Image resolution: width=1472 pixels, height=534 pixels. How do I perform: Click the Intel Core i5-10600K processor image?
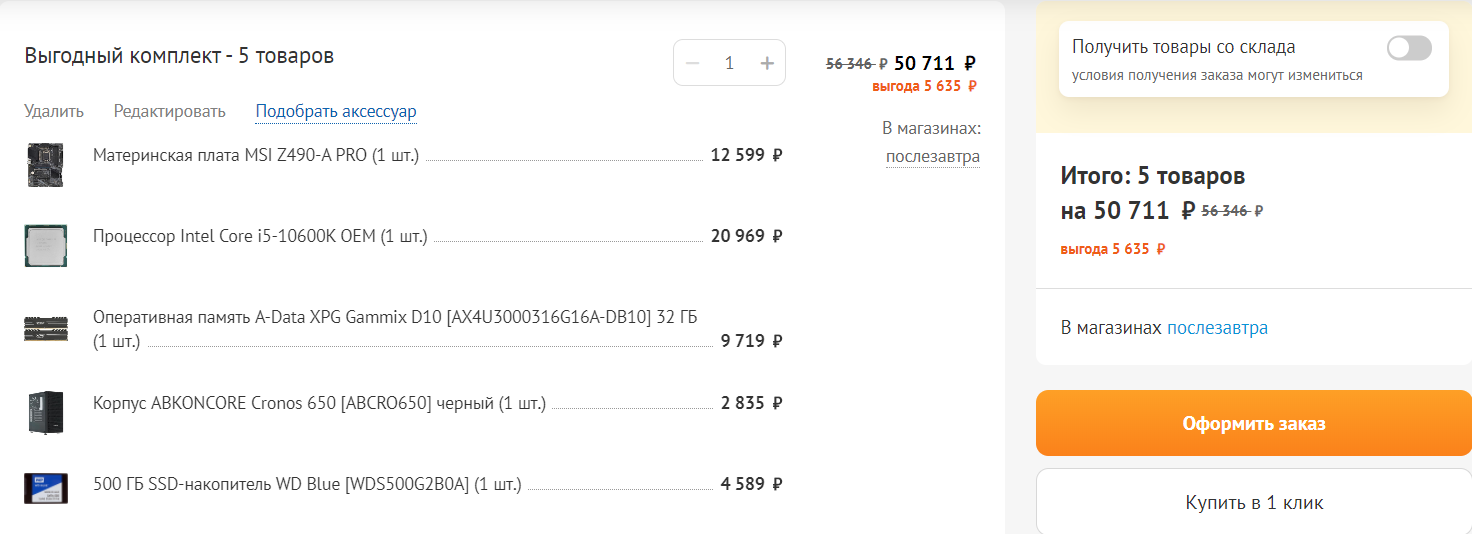(x=45, y=245)
